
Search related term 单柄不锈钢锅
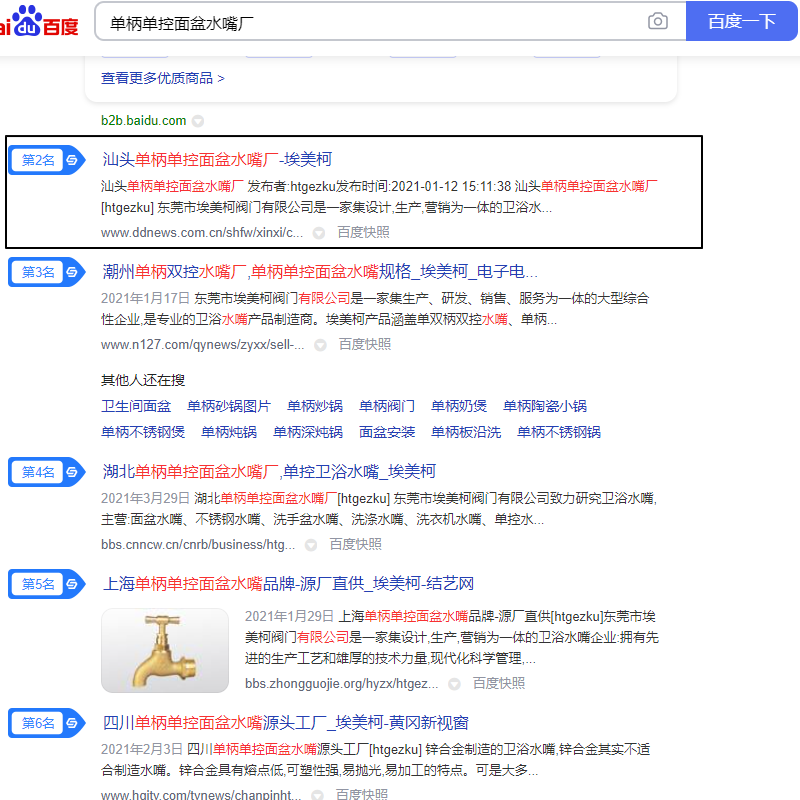(x=559, y=432)
